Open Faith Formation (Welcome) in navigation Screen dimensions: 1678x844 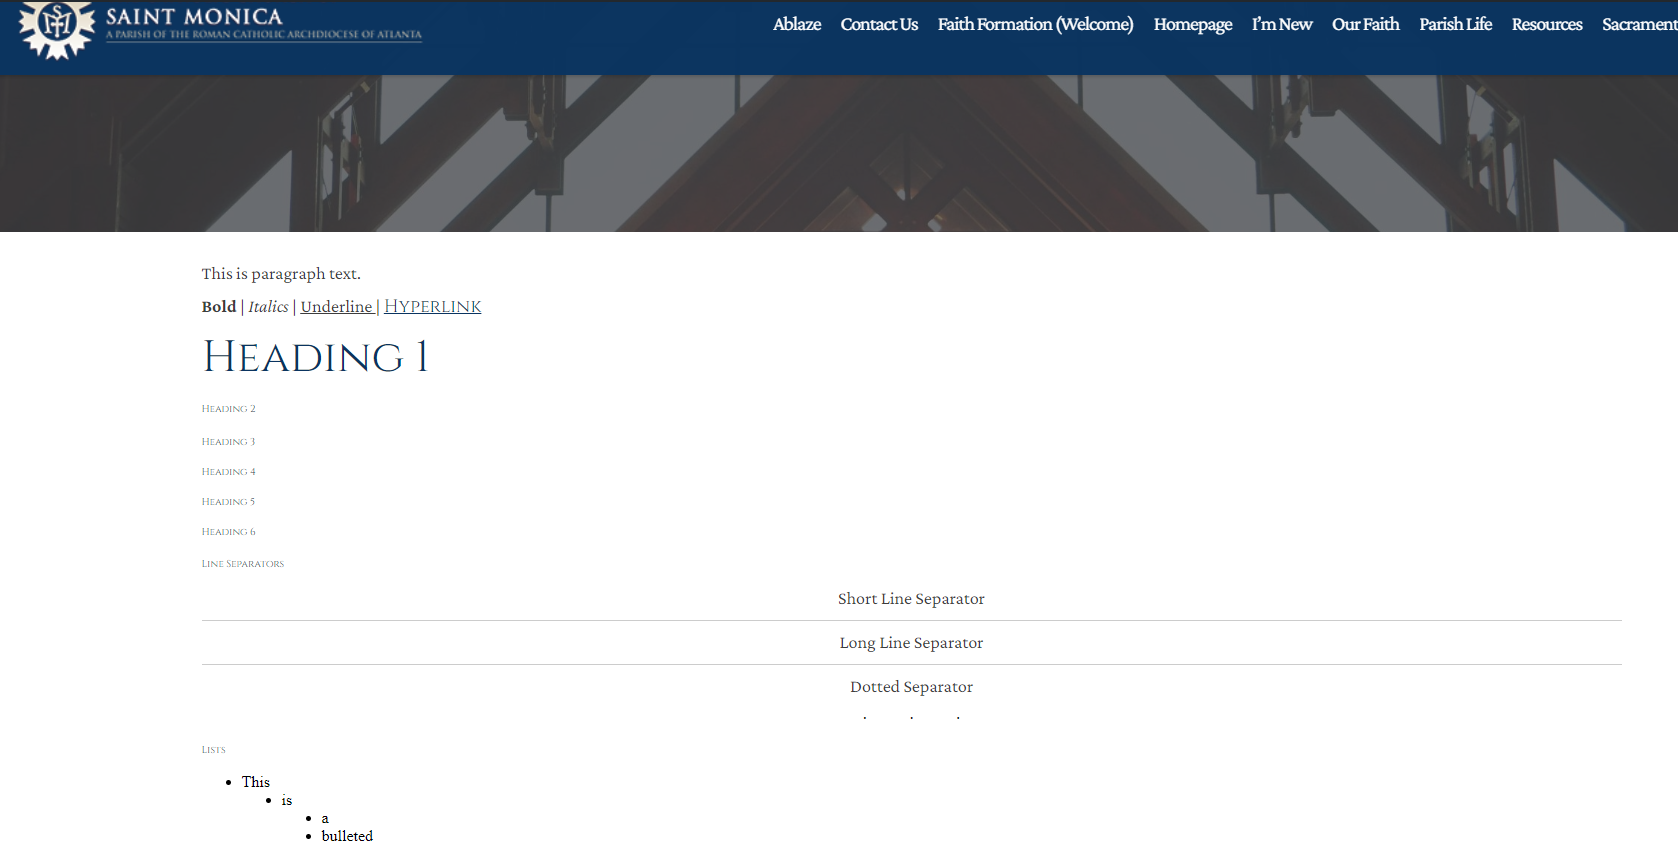pos(1035,24)
